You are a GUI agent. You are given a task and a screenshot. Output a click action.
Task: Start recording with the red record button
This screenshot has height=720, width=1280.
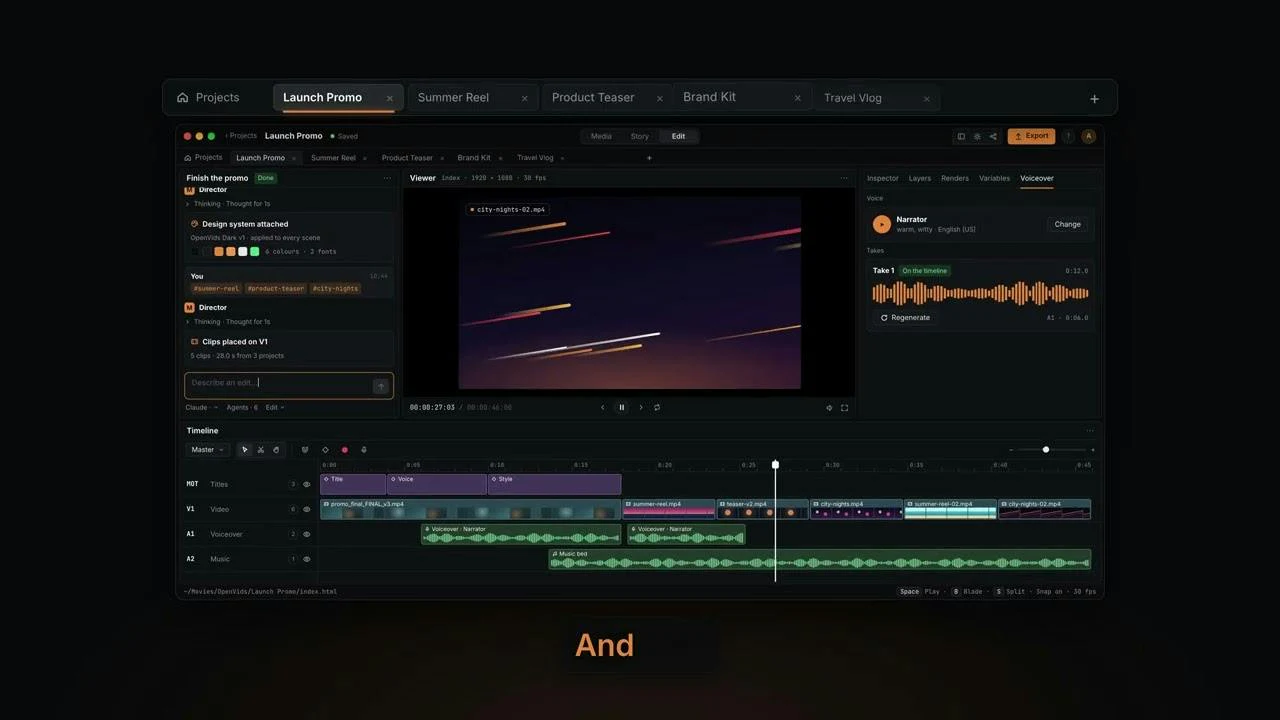345,450
